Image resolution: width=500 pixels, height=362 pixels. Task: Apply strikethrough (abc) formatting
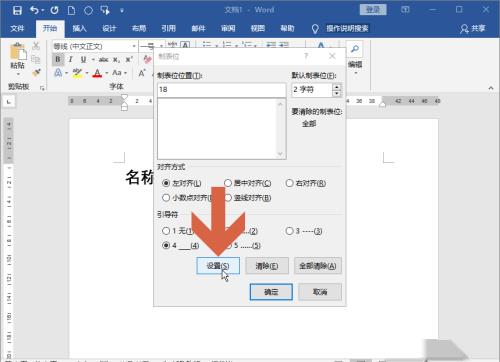click(x=103, y=60)
